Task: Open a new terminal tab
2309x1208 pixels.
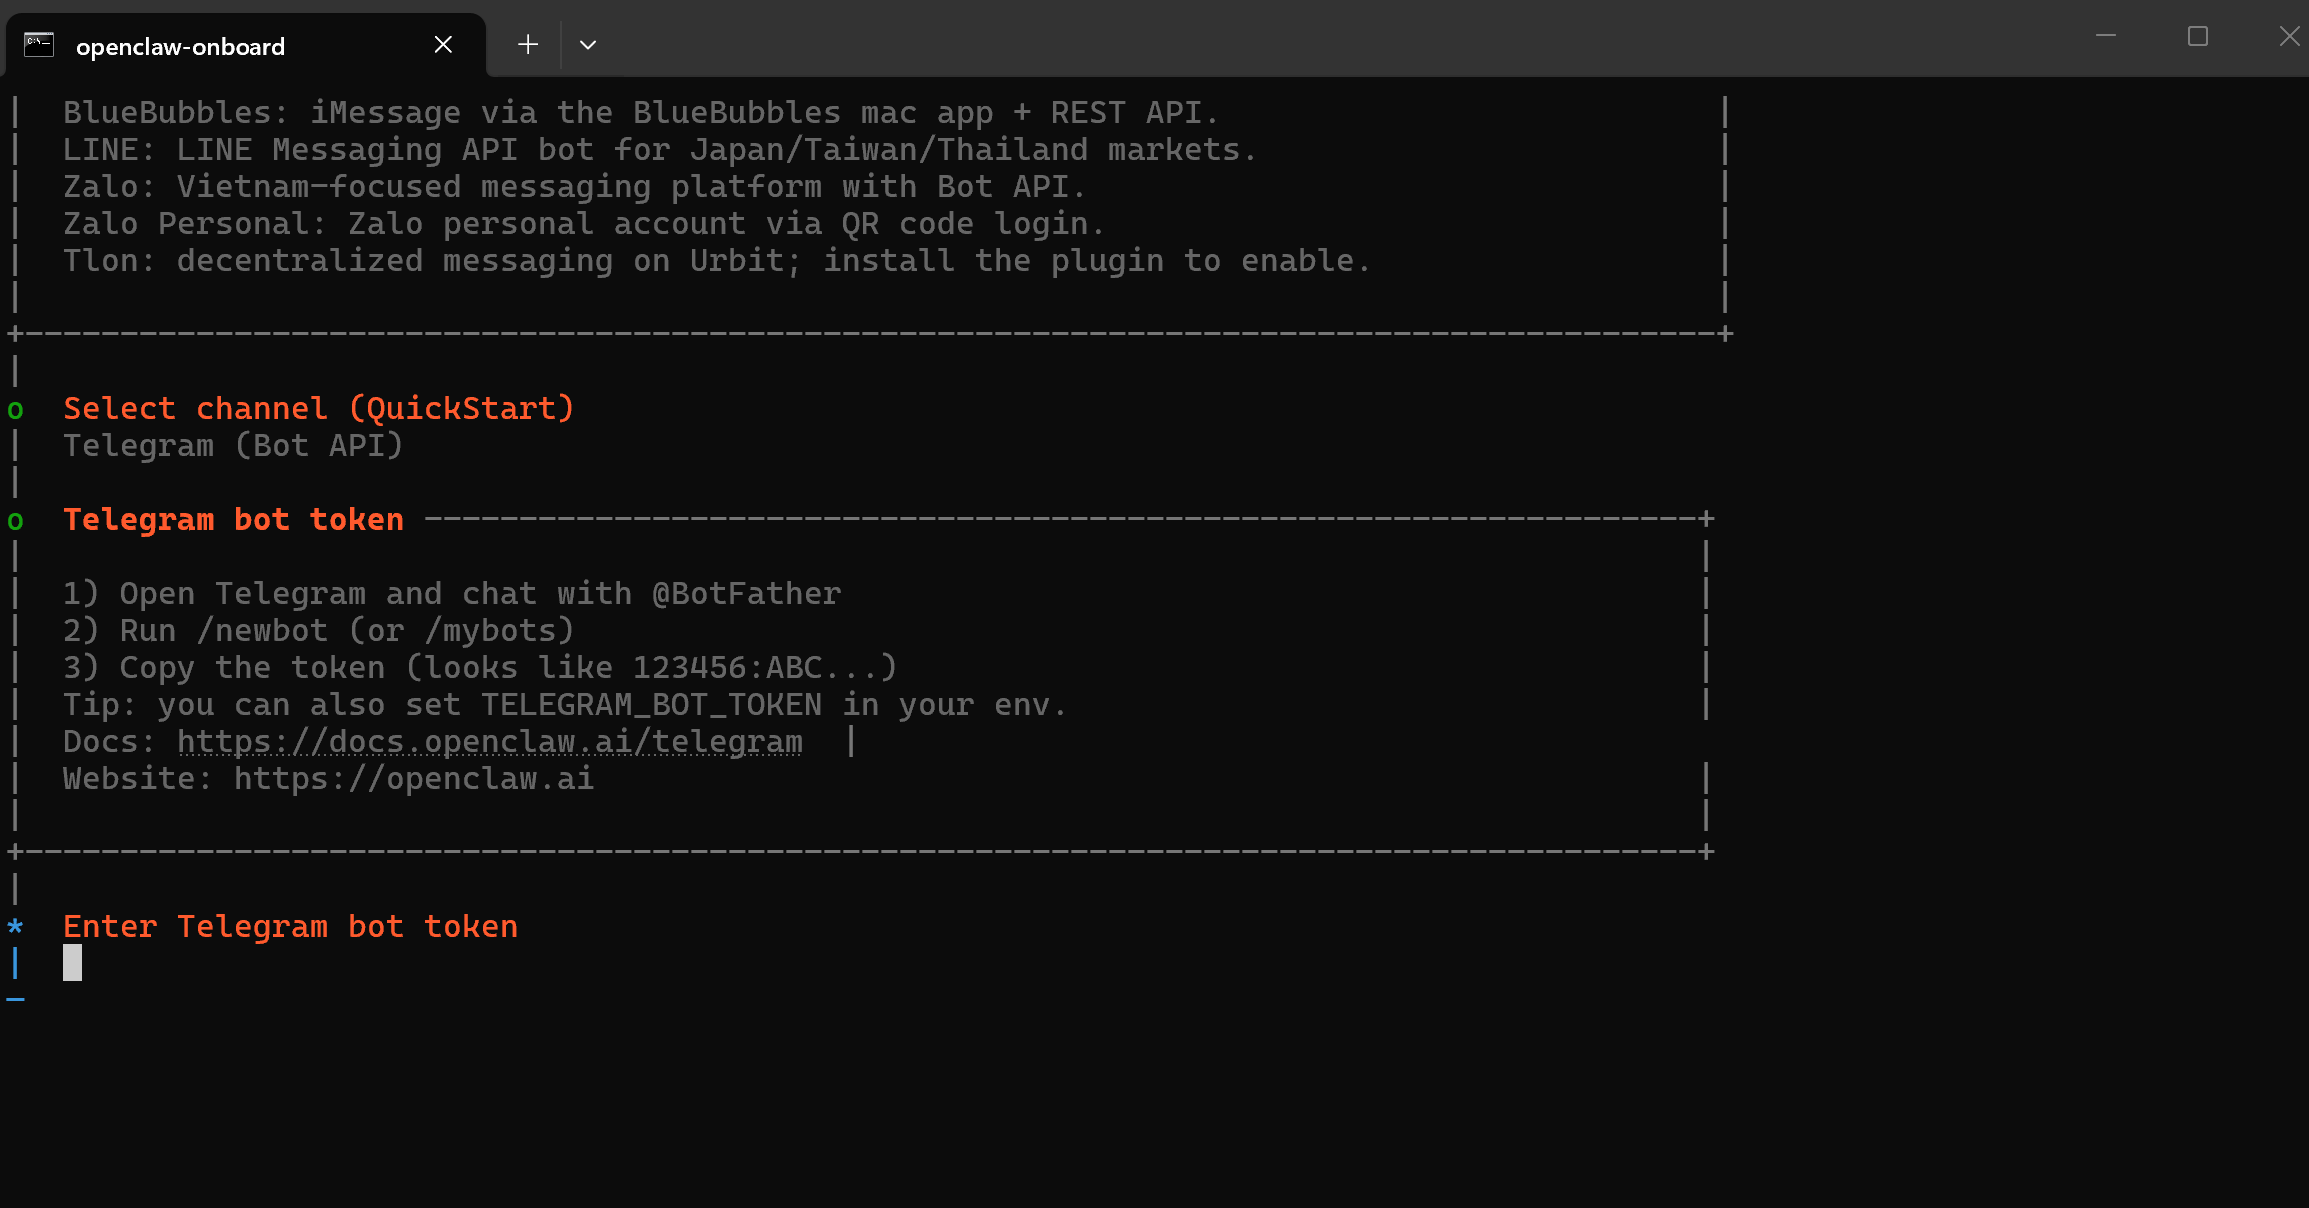Action: tap(528, 45)
